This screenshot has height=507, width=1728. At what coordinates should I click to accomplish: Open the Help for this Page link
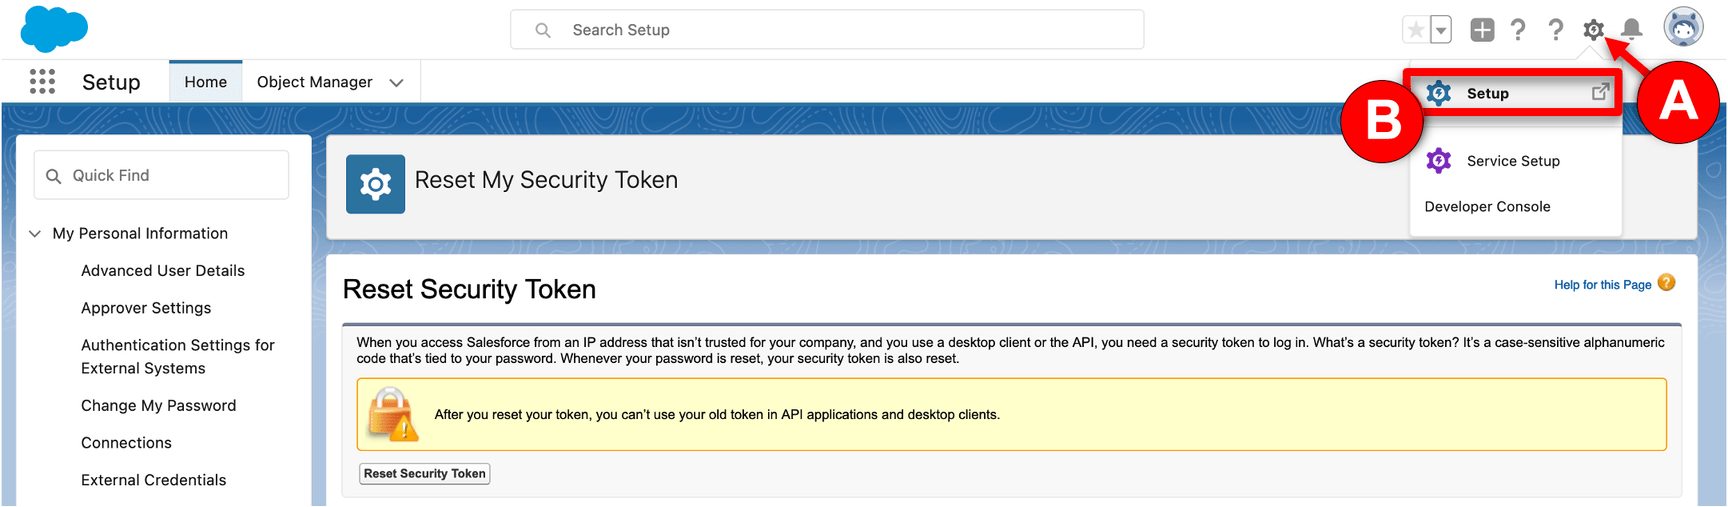[x=1602, y=285]
